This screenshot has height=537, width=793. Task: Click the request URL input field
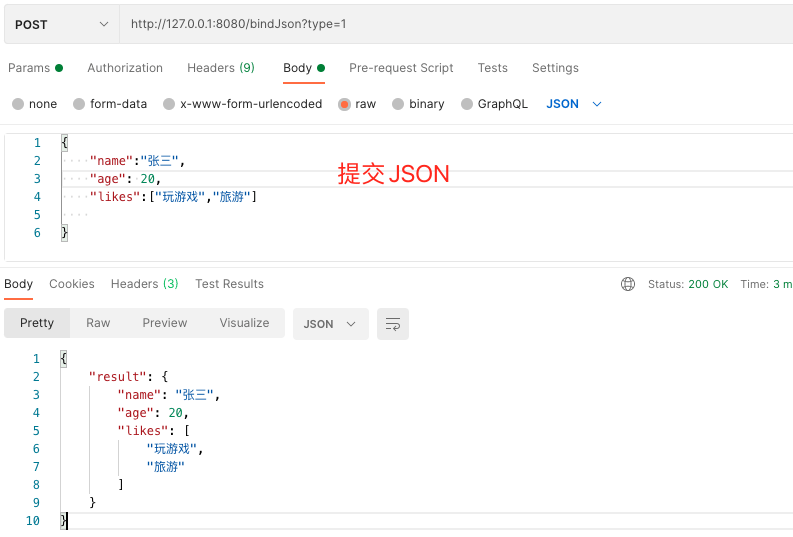coord(450,24)
